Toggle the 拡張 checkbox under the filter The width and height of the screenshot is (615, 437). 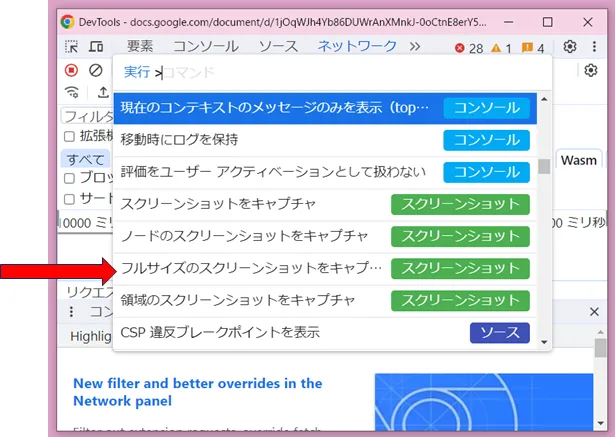pos(69,136)
